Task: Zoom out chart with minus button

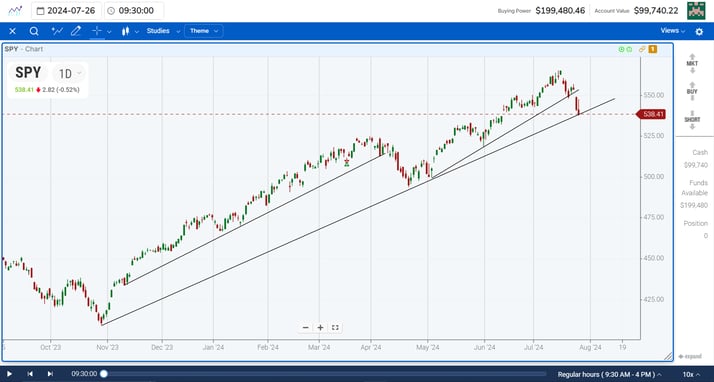Action: point(306,327)
